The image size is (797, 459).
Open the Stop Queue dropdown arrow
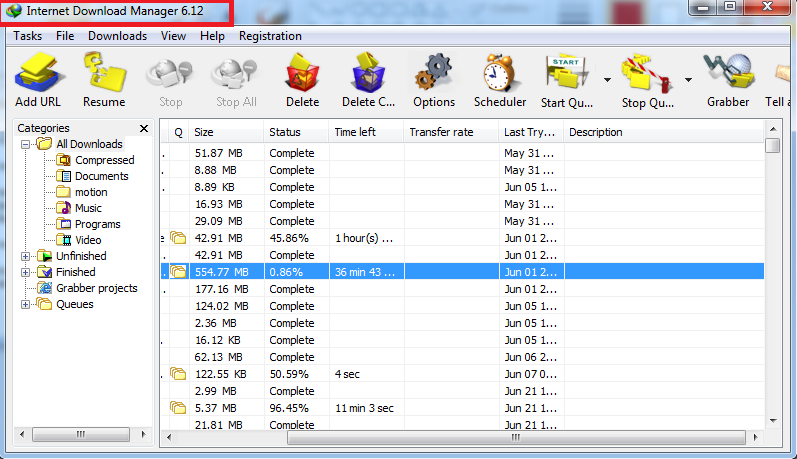688,80
